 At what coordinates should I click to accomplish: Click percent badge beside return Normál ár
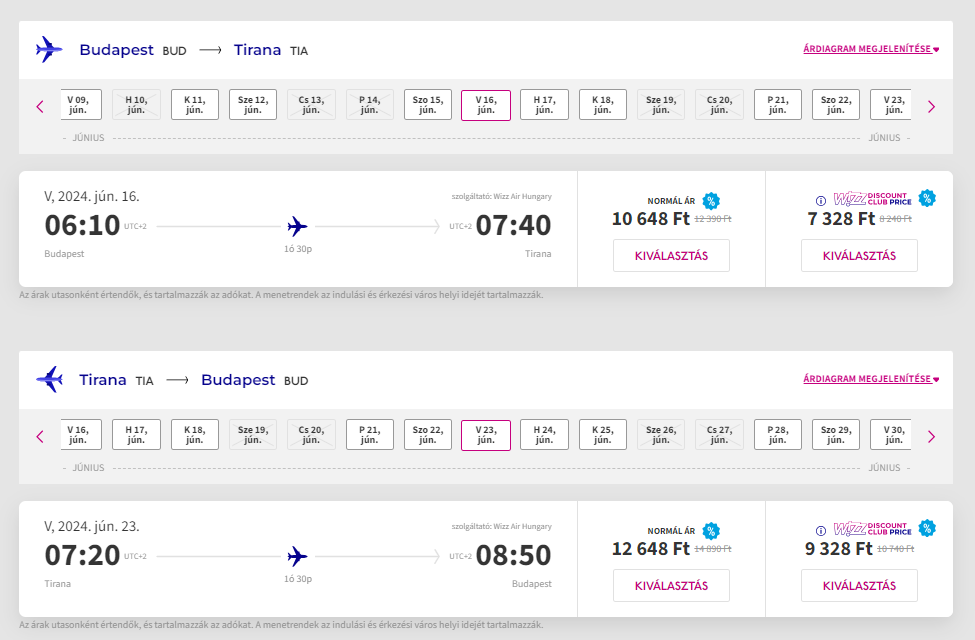coord(710,531)
